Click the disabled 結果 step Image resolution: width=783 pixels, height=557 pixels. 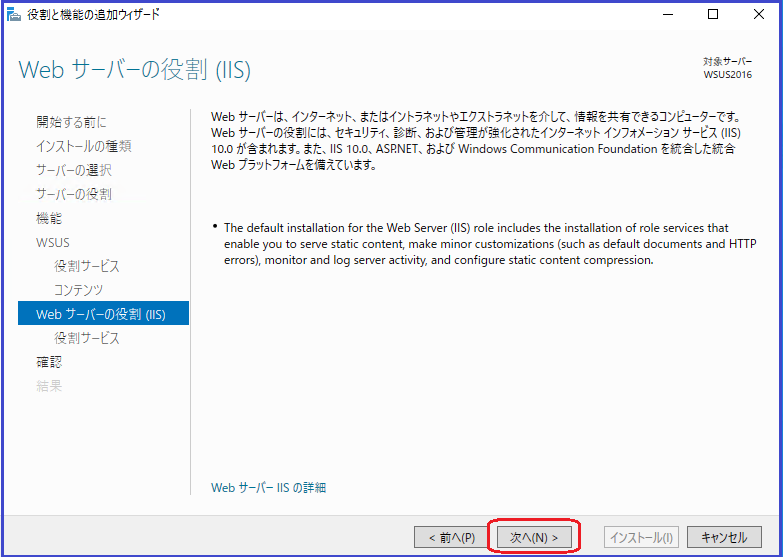(49, 386)
